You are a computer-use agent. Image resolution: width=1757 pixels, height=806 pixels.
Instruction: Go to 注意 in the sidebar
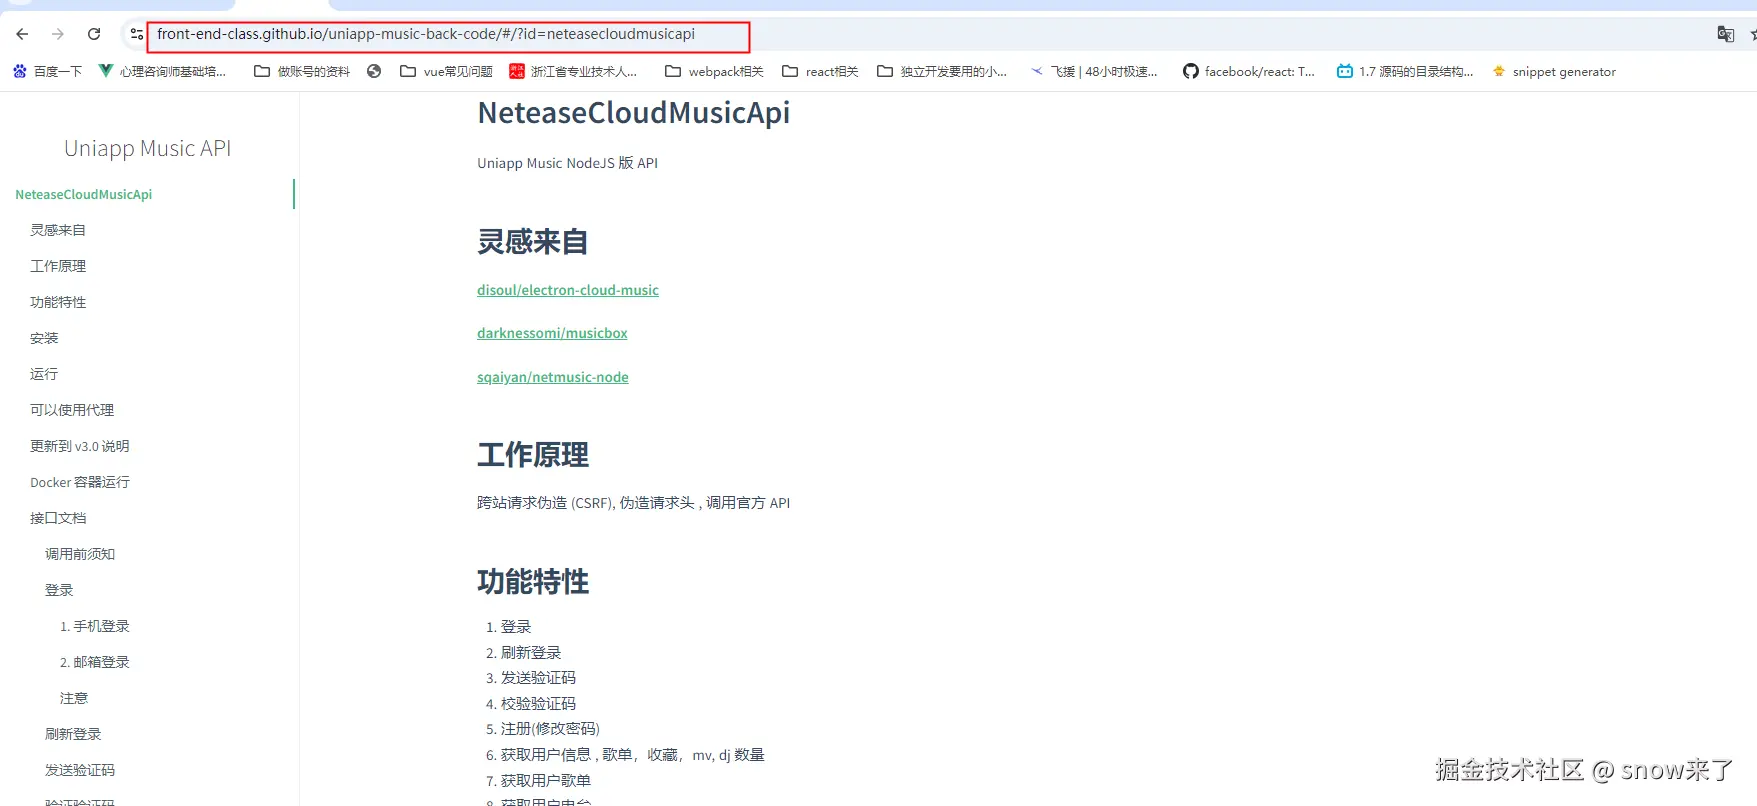pyautogui.click(x=74, y=698)
